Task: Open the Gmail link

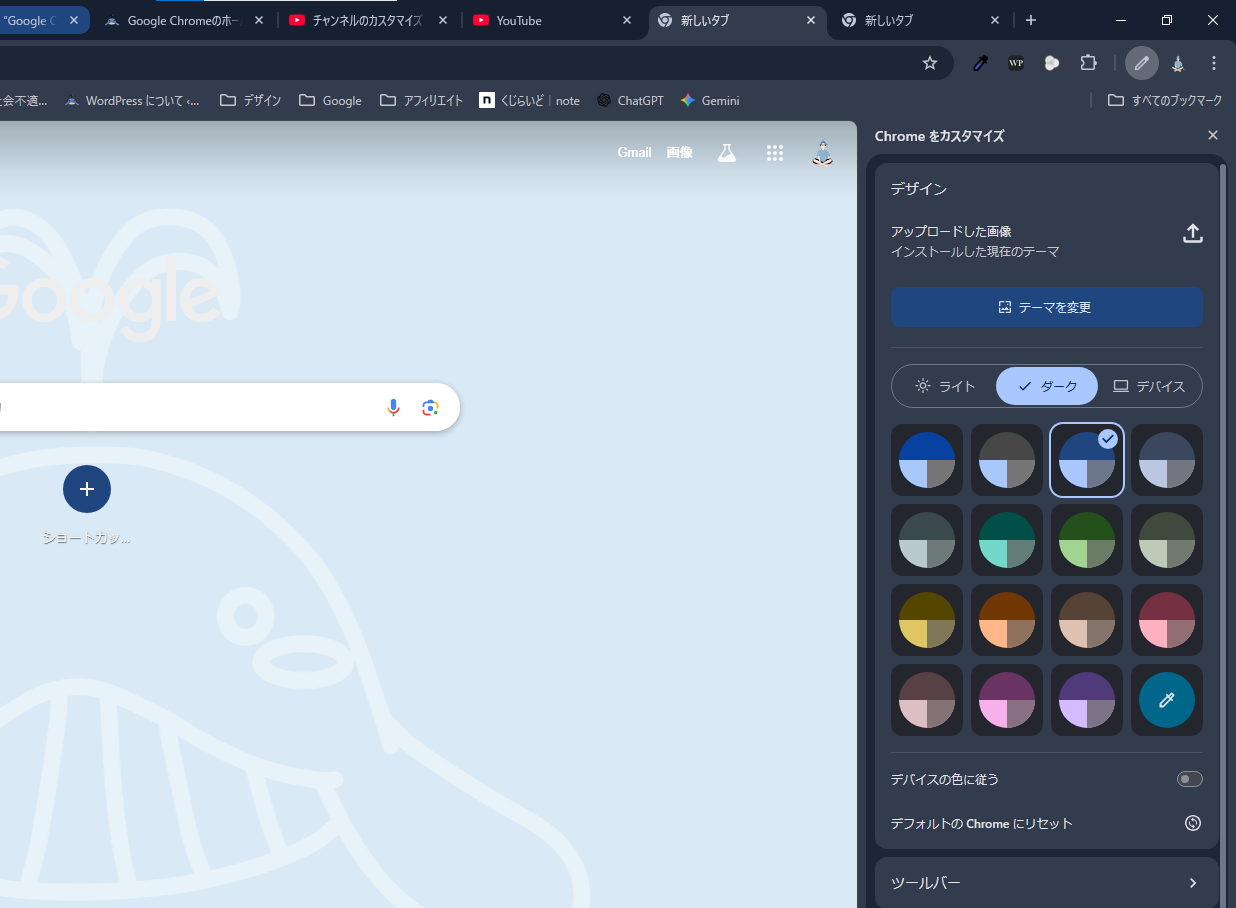Action: (x=634, y=153)
